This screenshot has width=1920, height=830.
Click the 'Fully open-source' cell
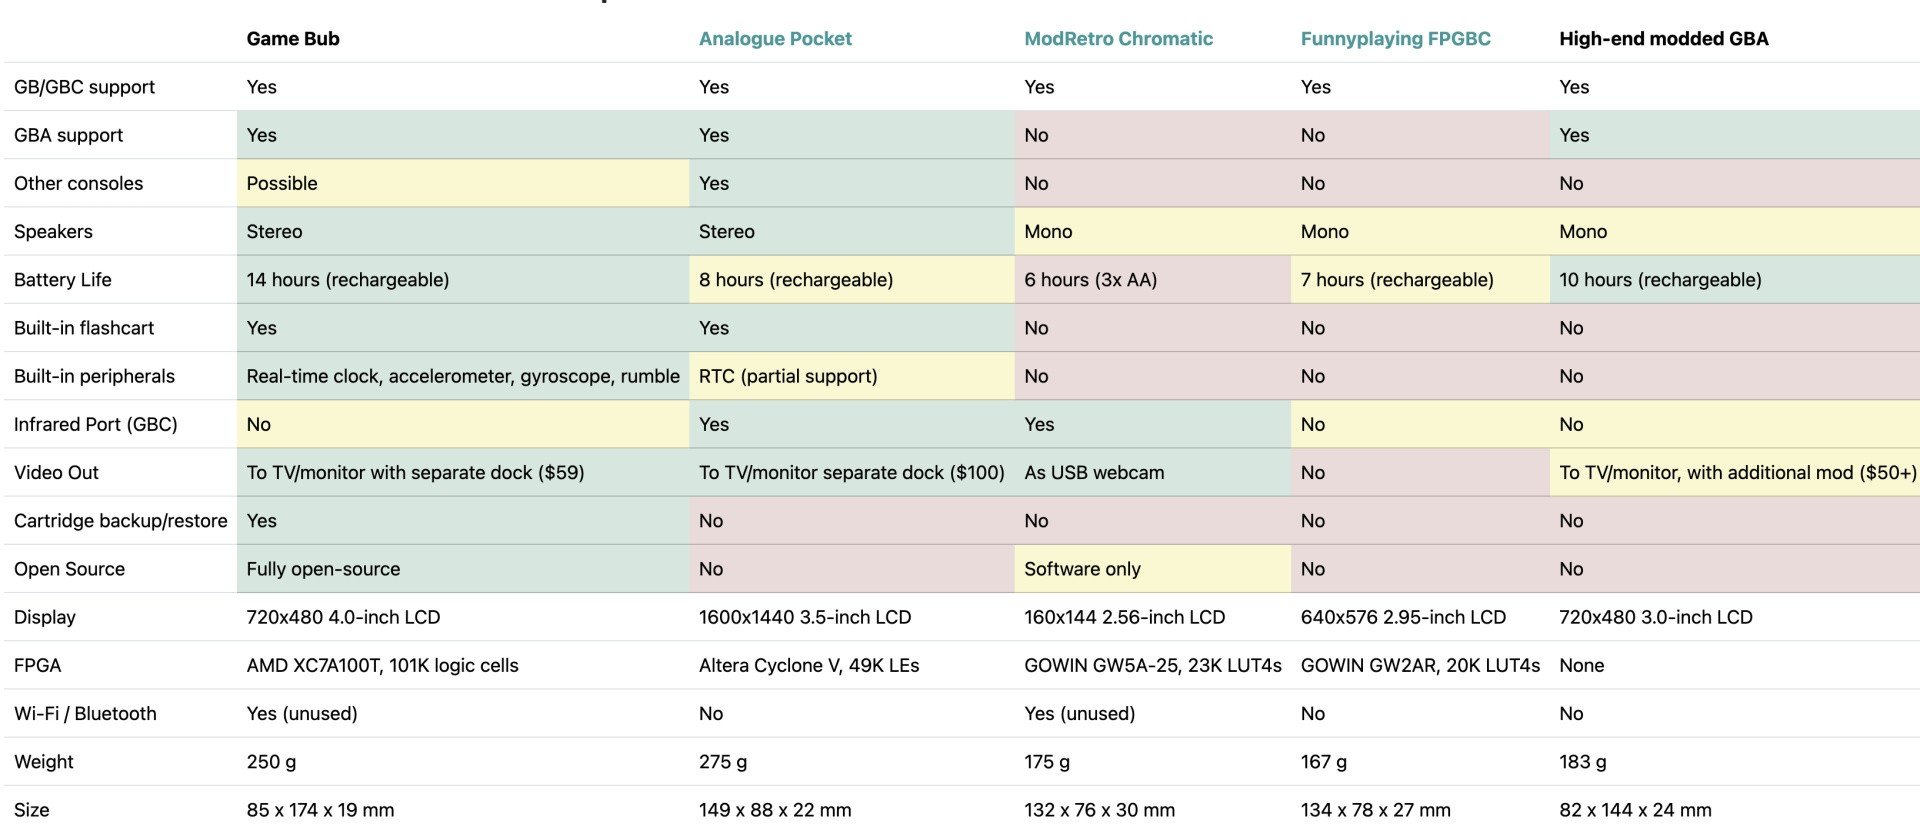[463, 569]
